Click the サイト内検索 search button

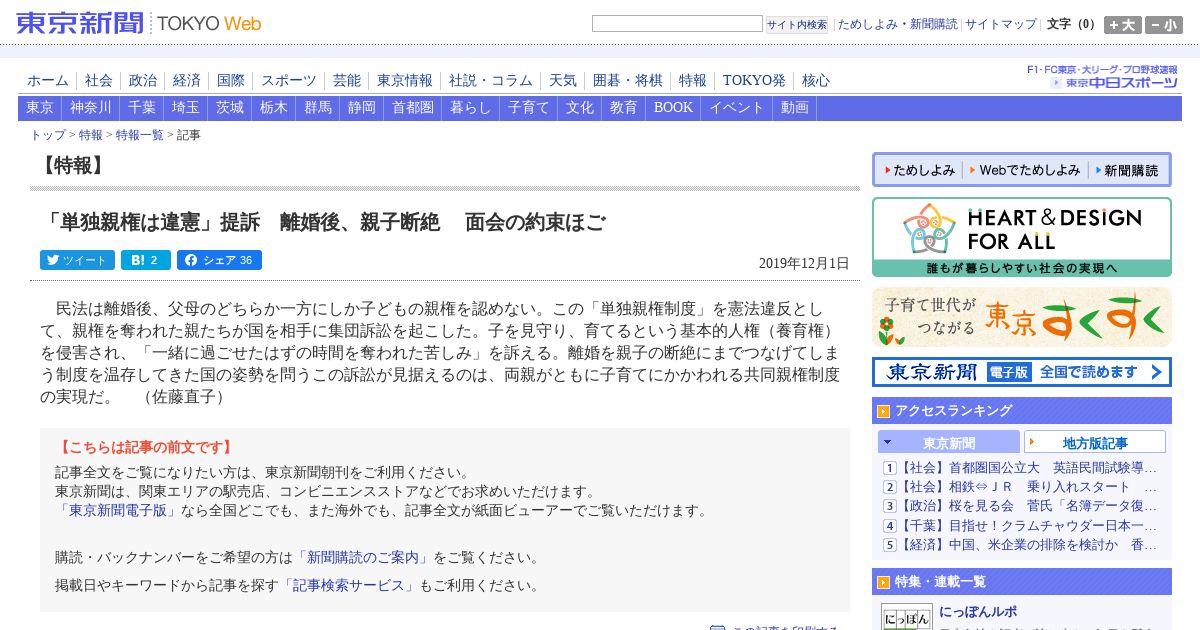(797, 25)
